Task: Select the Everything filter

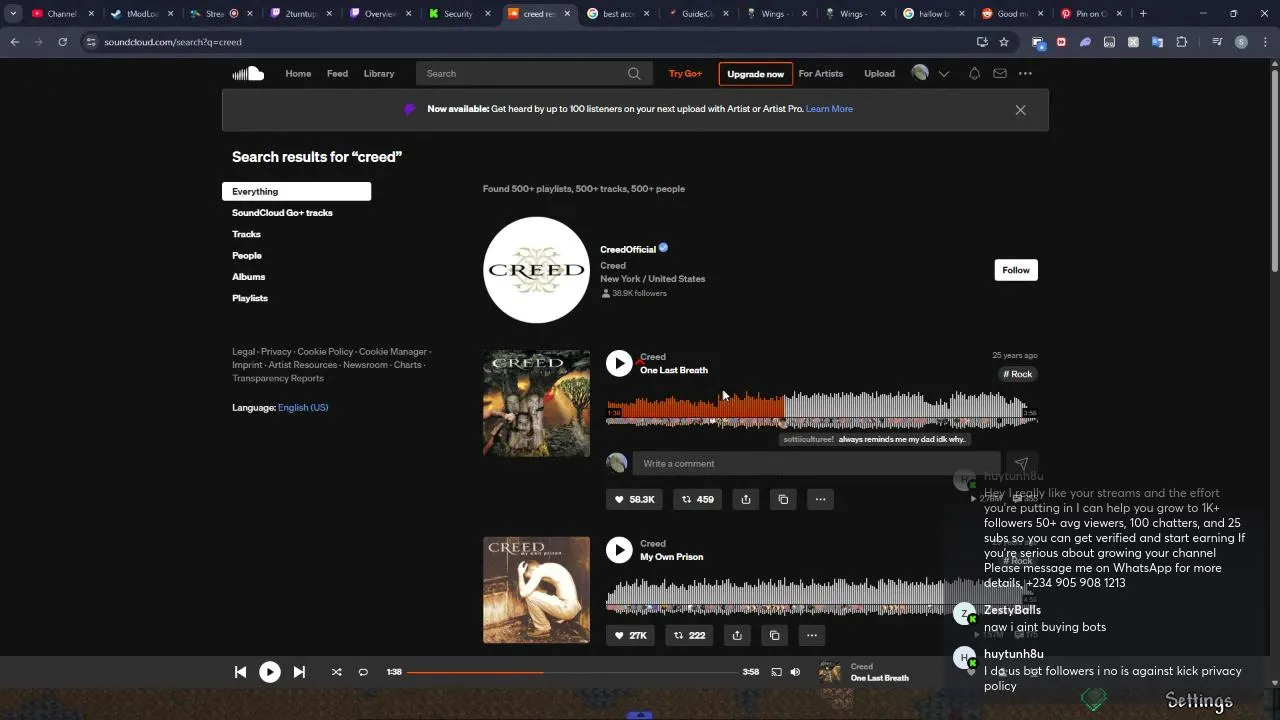Action: 296,191
